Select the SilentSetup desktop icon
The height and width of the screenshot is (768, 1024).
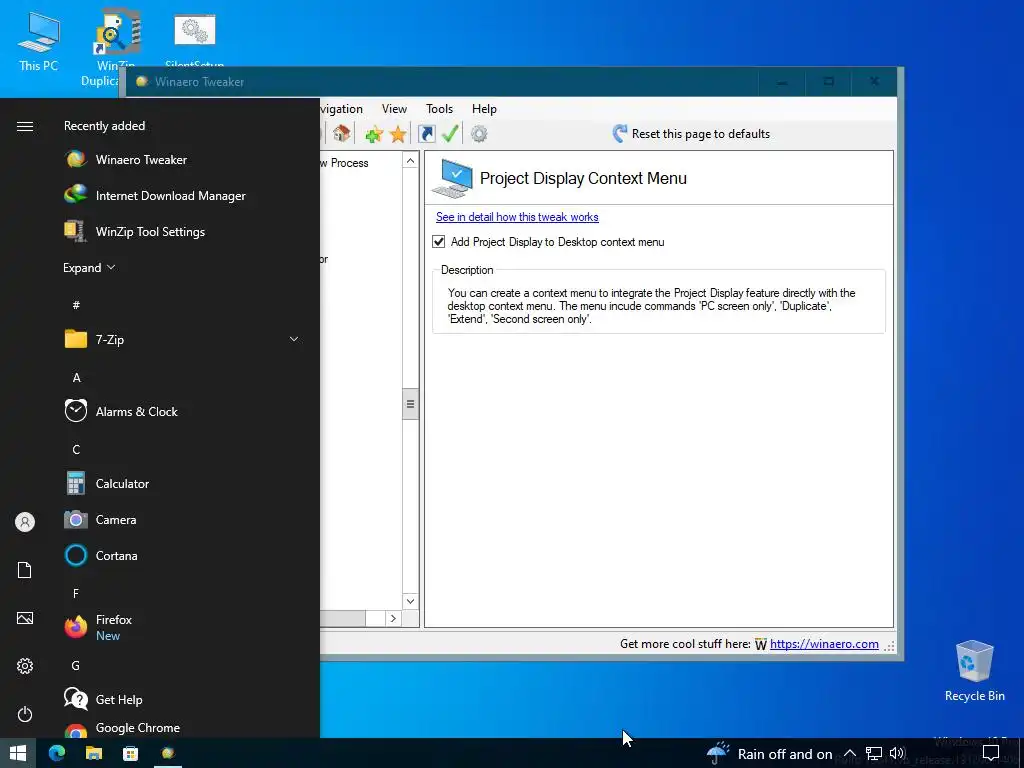(195, 39)
